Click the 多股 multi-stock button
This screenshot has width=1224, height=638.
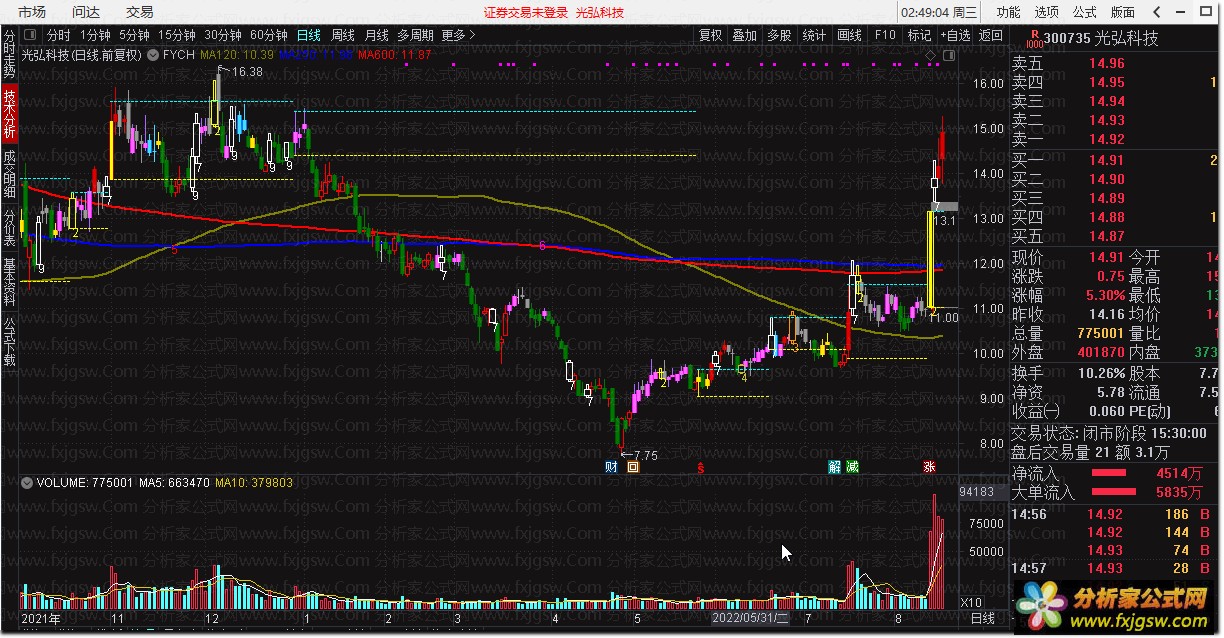click(x=779, y=35)
